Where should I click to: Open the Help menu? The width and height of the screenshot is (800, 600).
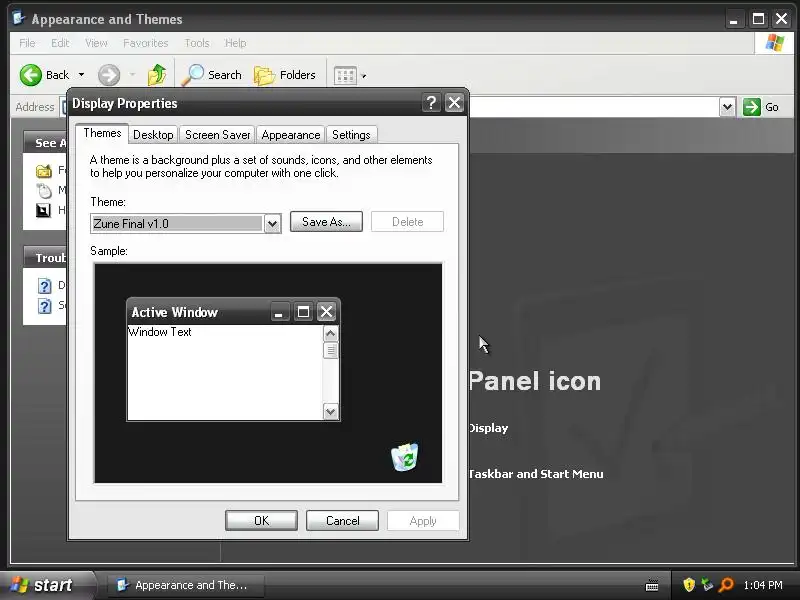[235, 43]
